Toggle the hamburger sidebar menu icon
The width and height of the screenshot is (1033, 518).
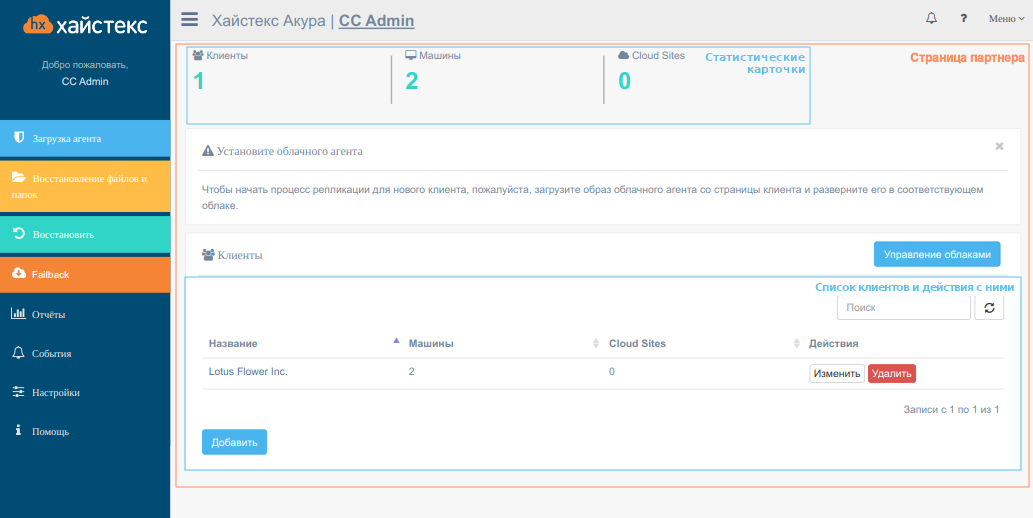click(190, 19)
